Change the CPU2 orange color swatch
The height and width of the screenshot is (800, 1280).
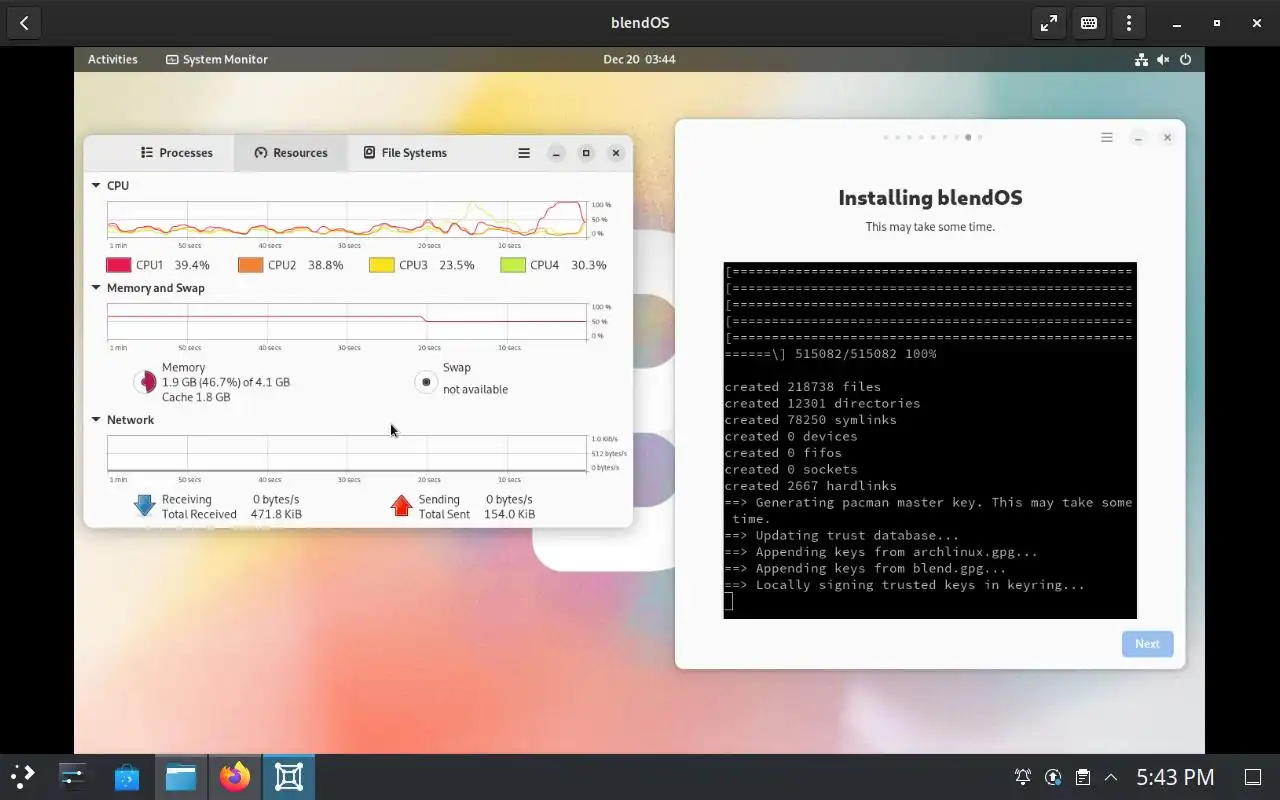[250, 265]
